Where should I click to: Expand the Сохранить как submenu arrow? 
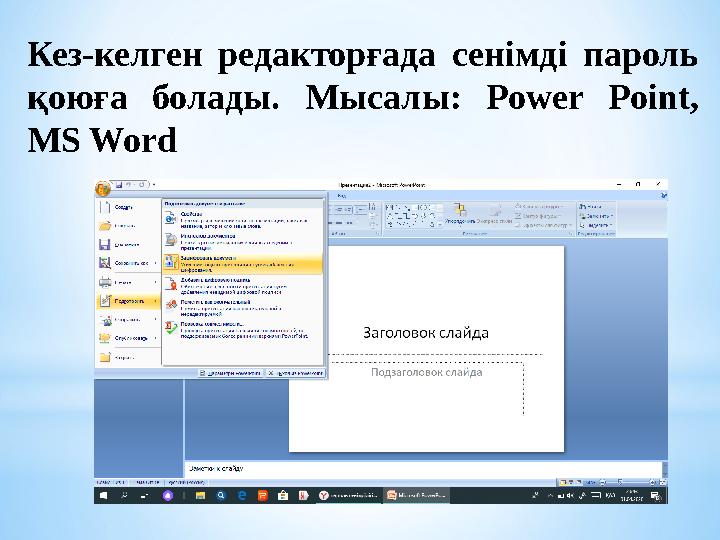pyautogui.click(x=156, y=263)
